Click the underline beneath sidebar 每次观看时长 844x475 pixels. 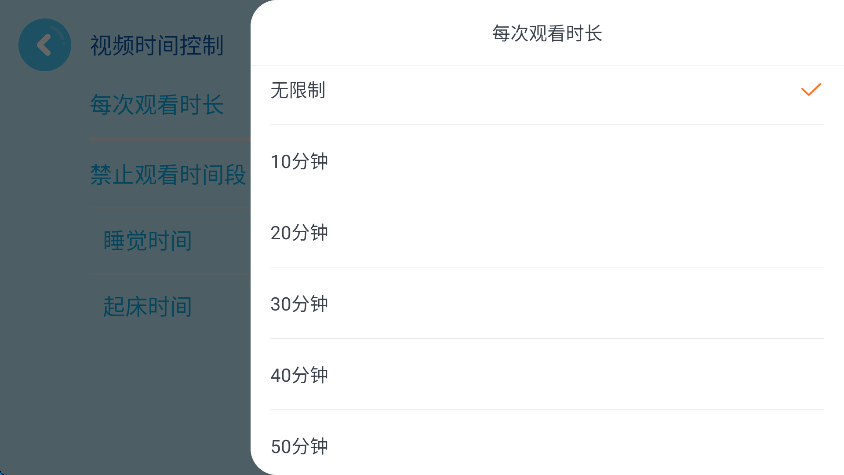pos(167,138)
